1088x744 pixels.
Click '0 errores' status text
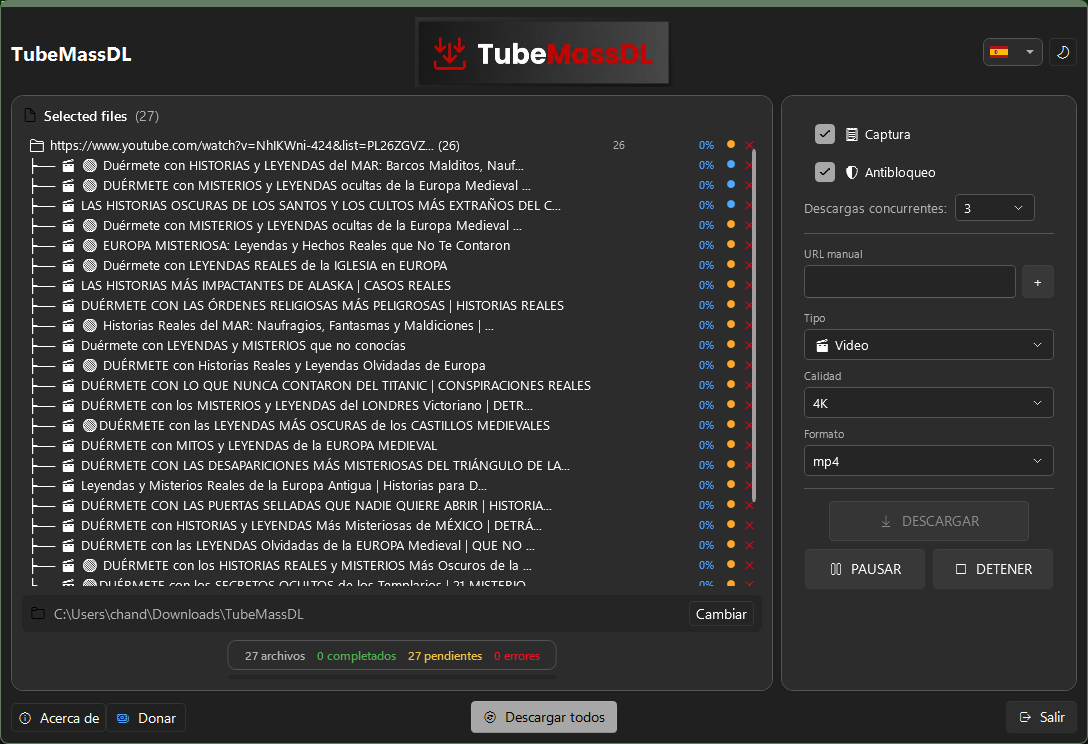click(517, 656)
